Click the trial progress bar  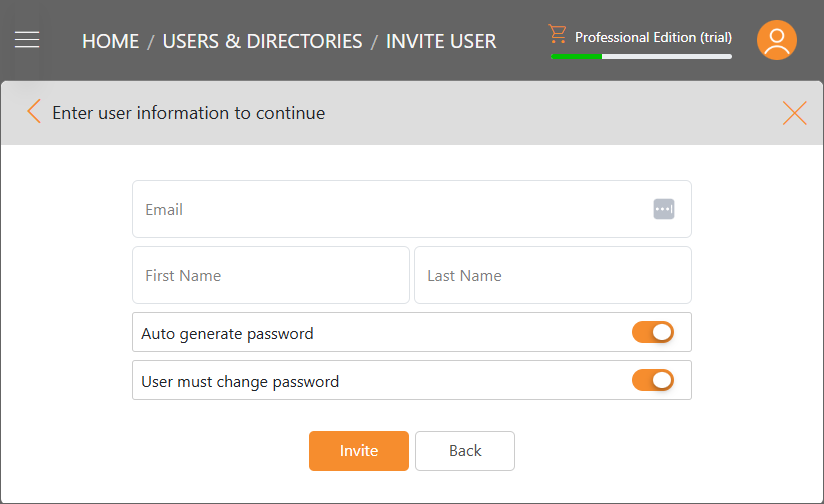click(x=641, y=56)
